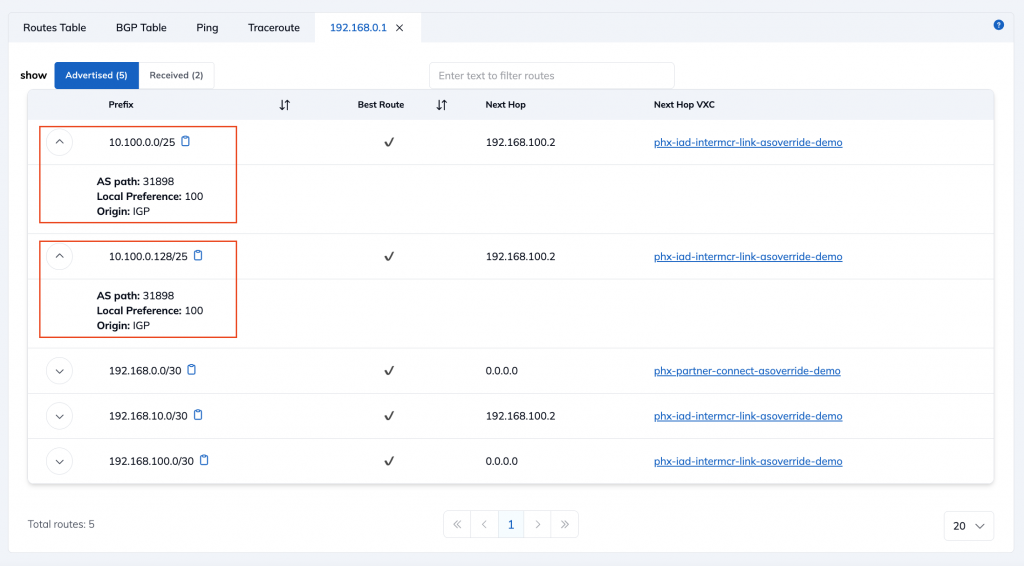This screenshot has width=1024, height=566.
Task: Go to last page of routes
Action: 565,524
